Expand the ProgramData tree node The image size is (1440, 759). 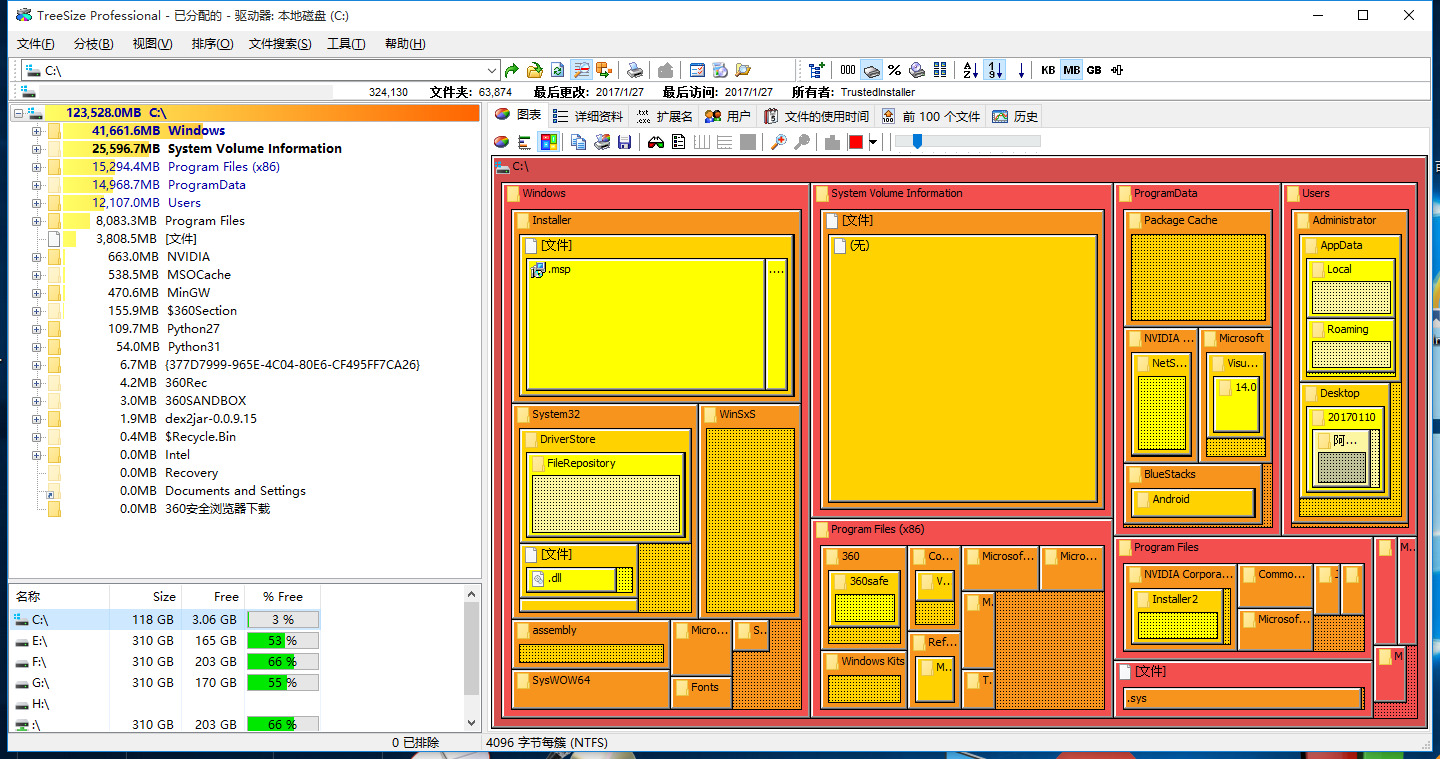click(36, 185)
